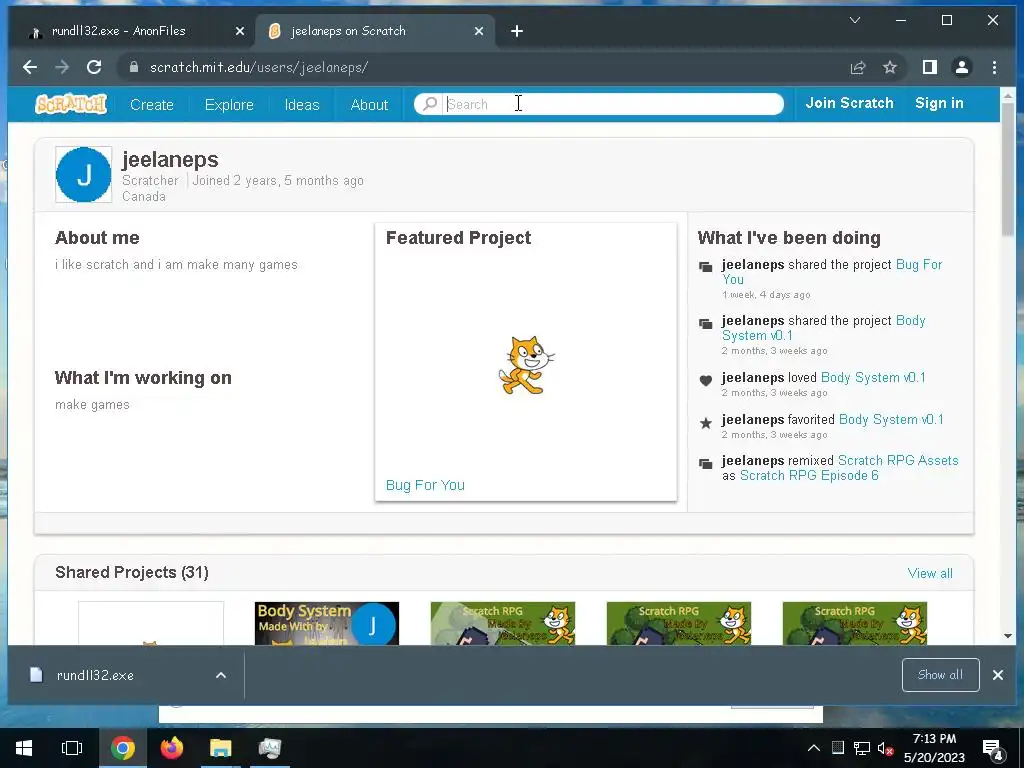Click the taskbar clock showing 7:13 PM
1024x768 pixels.
click(x=934, y=748)
